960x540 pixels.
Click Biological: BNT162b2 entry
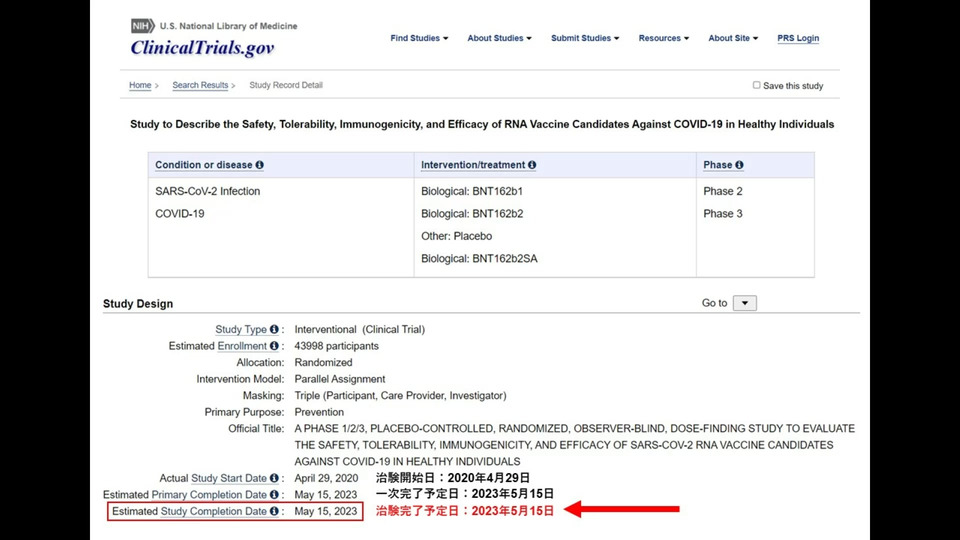tap(472, 214)
